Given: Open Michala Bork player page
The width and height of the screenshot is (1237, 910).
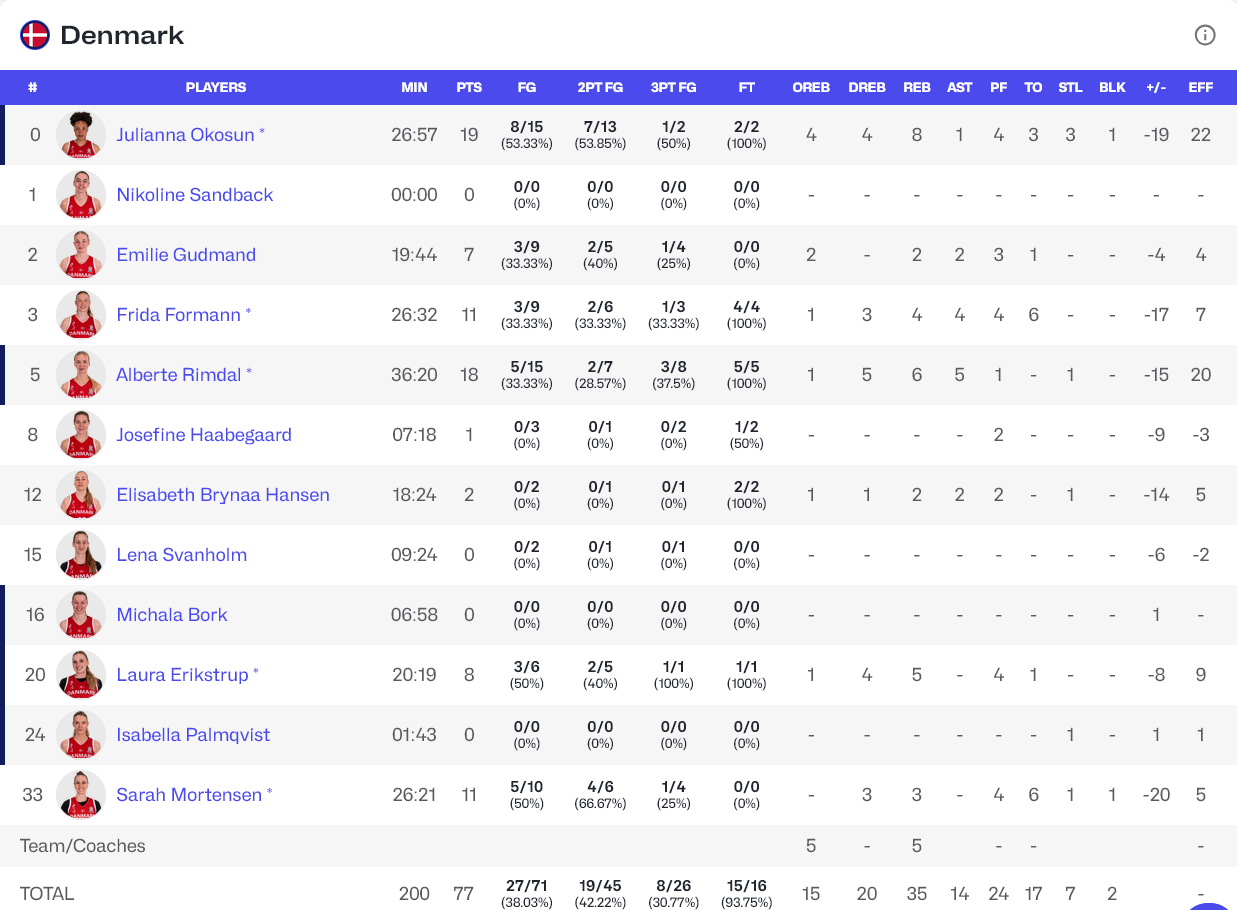Looking at the screenshot, I should coord(172,615).
